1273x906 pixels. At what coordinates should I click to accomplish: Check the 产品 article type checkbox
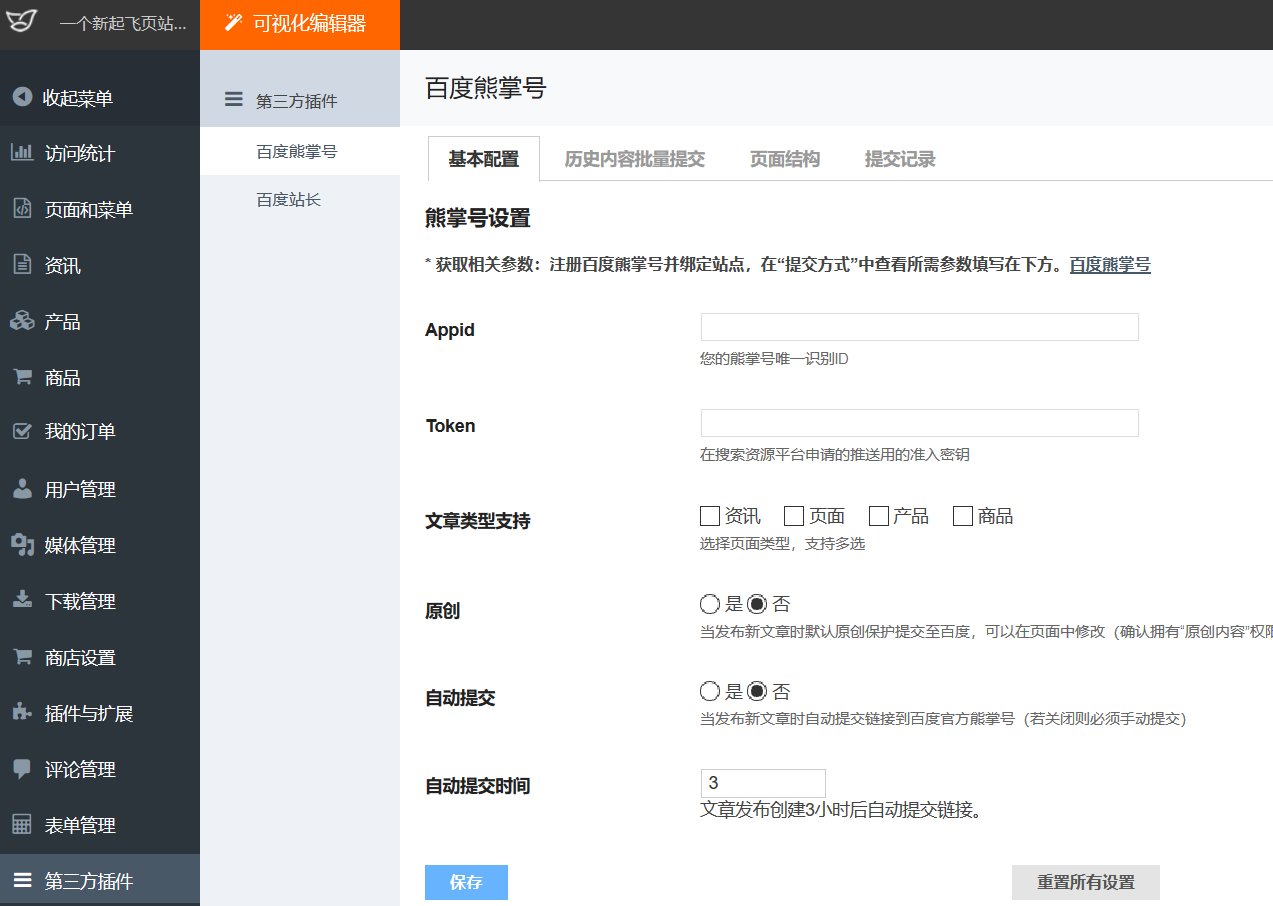click(879, 516)
